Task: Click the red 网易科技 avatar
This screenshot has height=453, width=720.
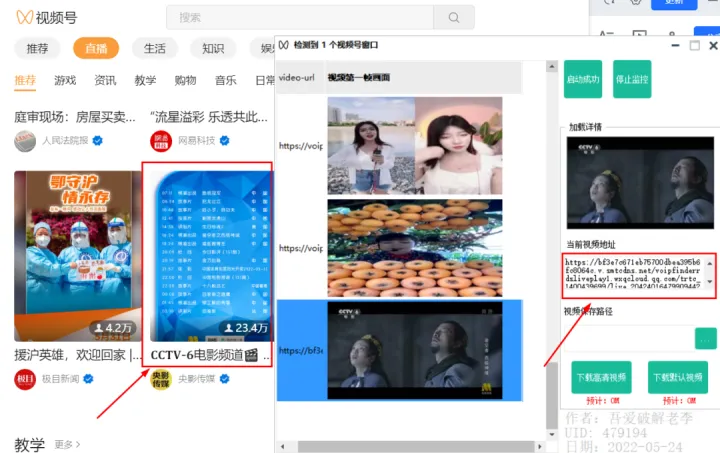Action: click(x=161, y=141)
